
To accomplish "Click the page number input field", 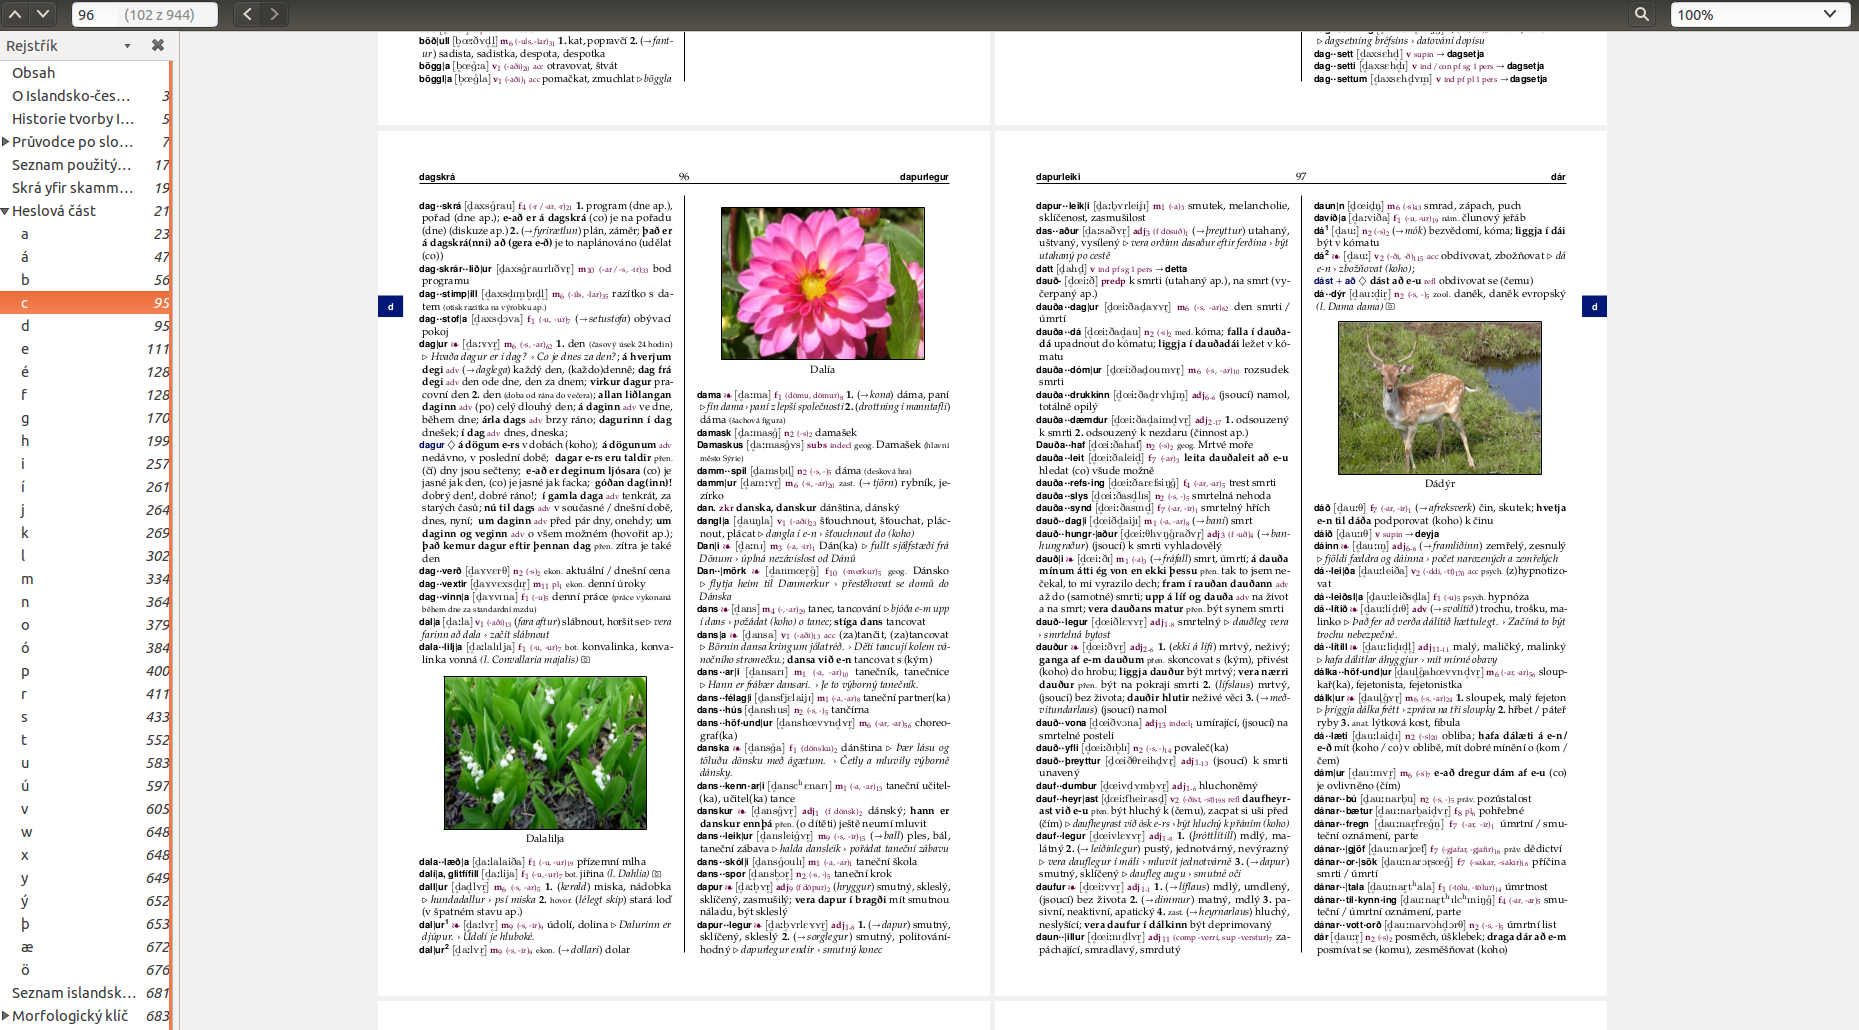I will (x=145, y=14).
